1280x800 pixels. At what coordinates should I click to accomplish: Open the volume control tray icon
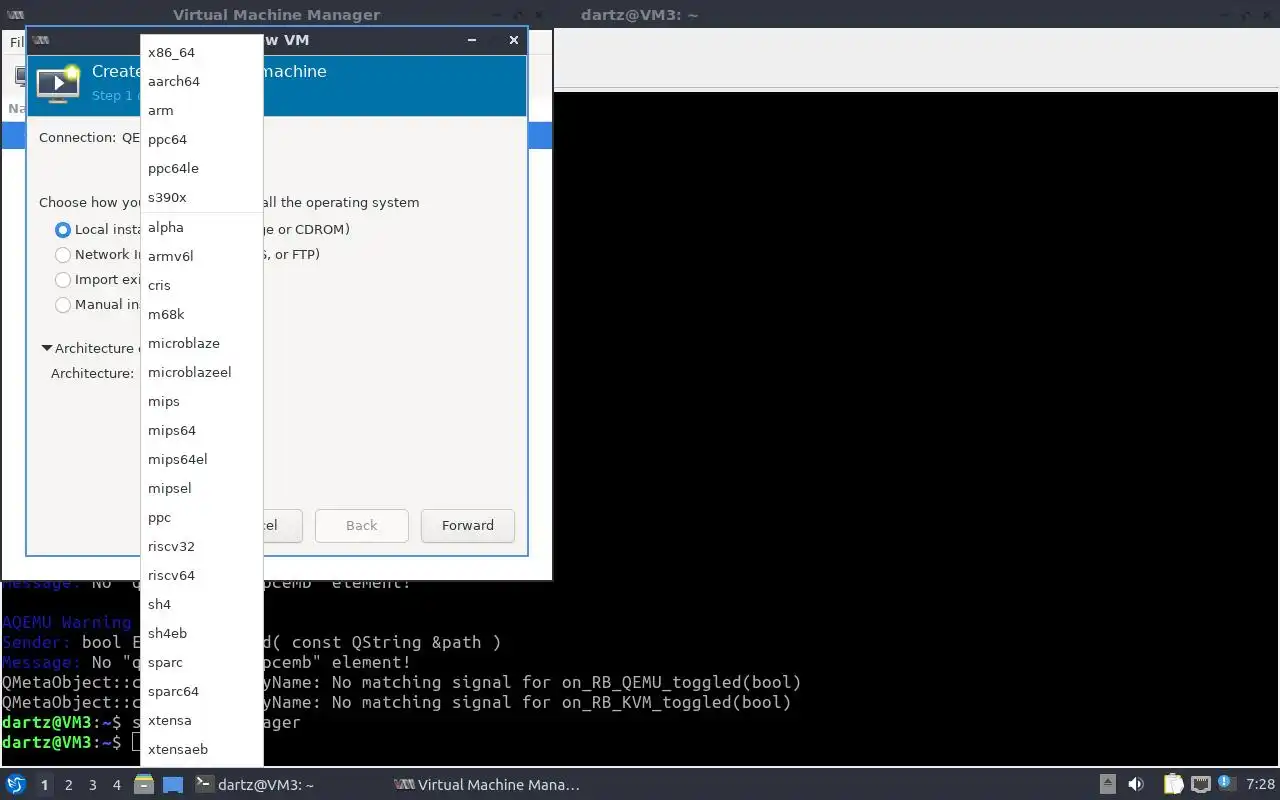coord(1136,784)
